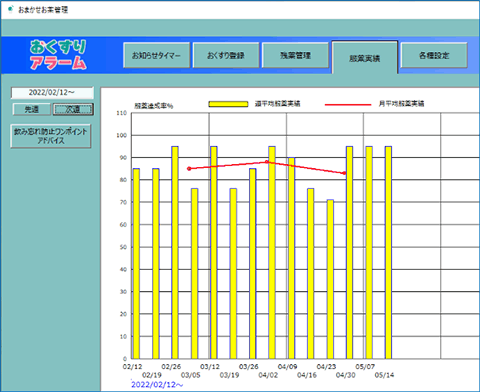Click the last bar at 05/14

pos(388,252)
